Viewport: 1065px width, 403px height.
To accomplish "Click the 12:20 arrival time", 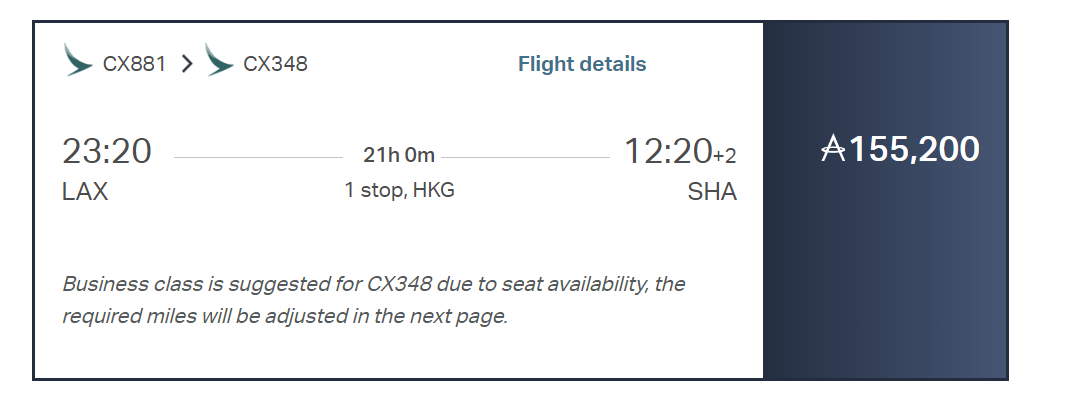I will point(667,152).
